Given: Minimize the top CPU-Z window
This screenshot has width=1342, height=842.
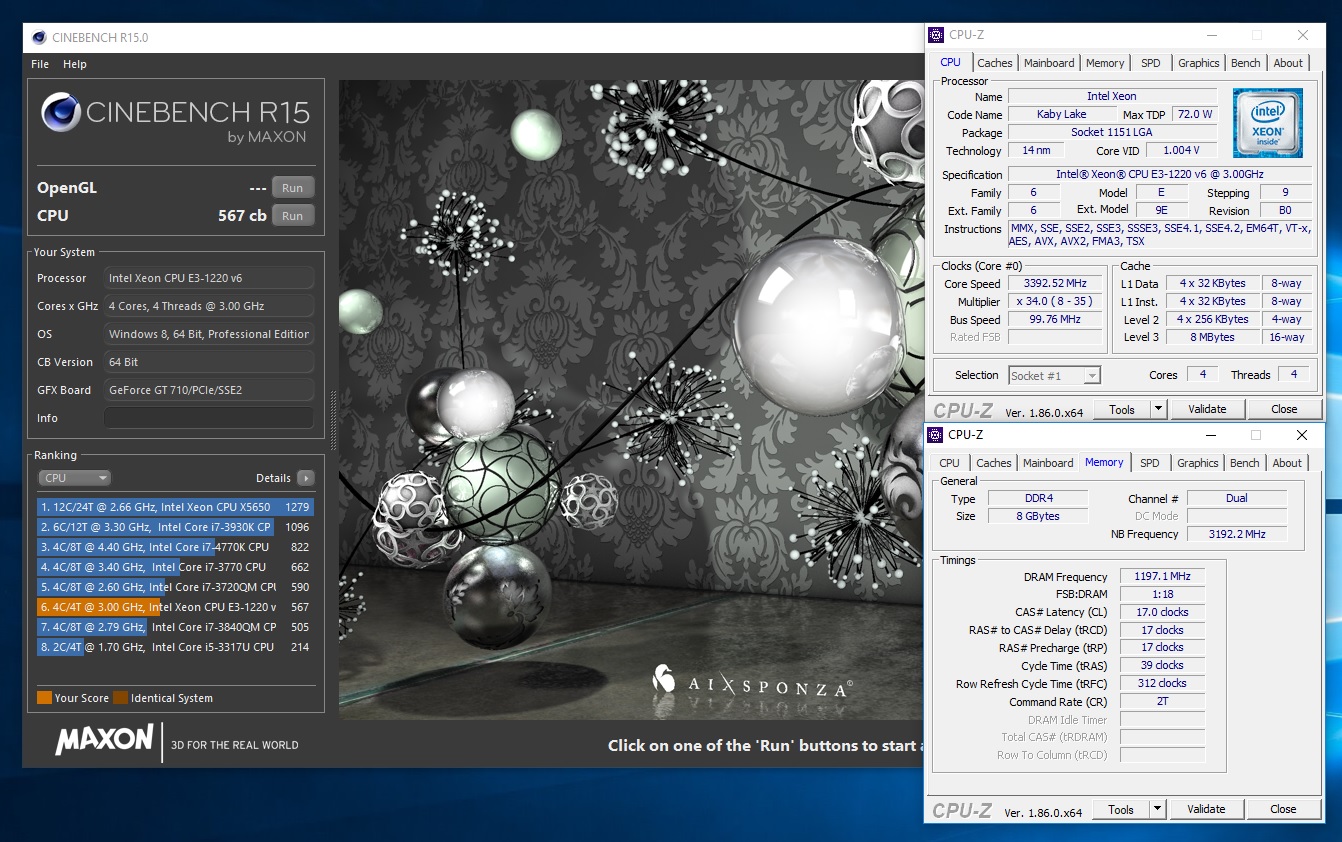Looking at the screenshot, I should click(x=1211, y=35).
